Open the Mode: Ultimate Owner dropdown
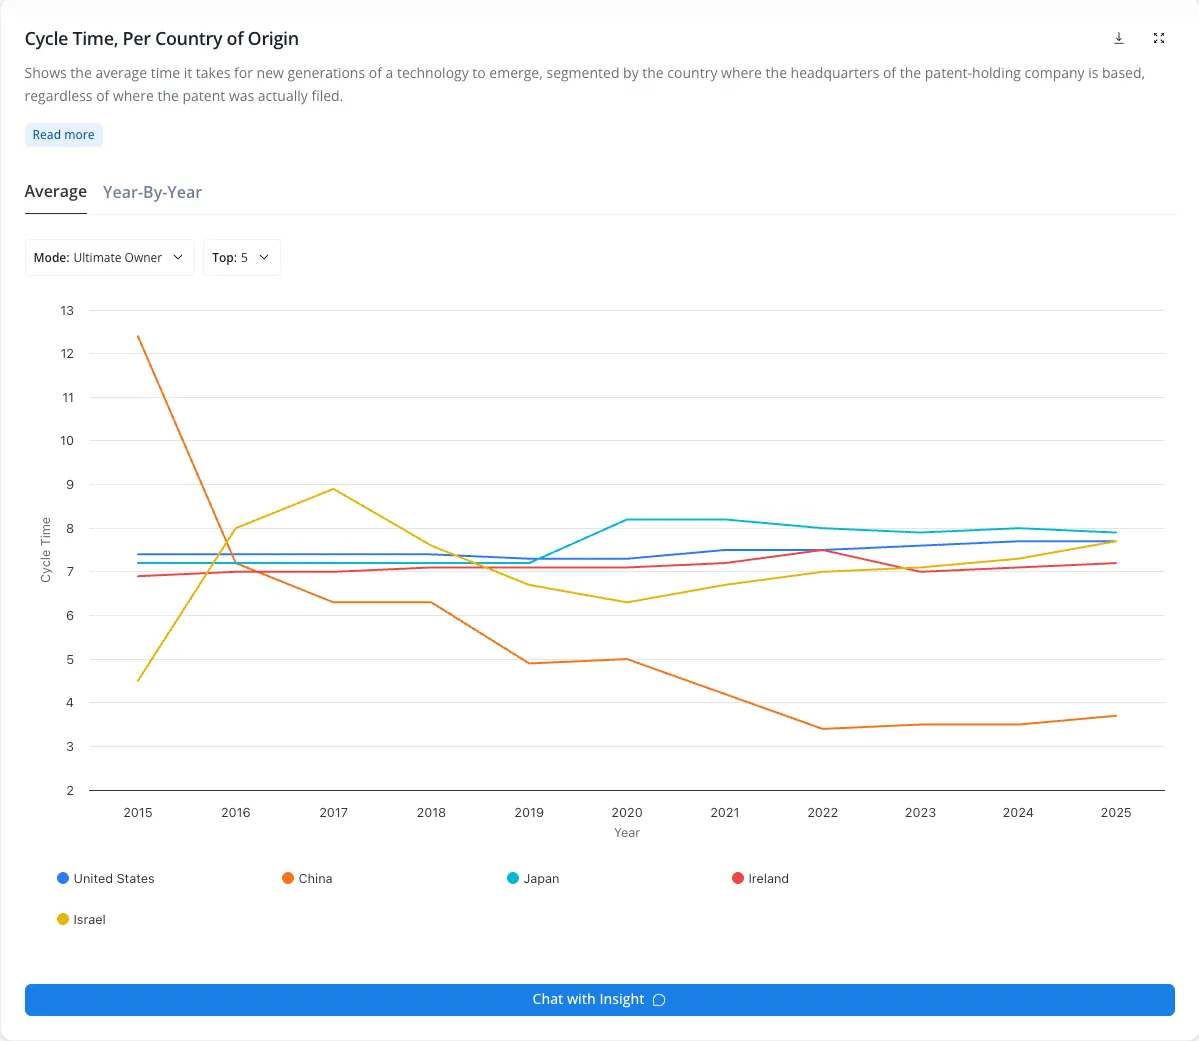The image size is (1199, 1041). point(109,258)
